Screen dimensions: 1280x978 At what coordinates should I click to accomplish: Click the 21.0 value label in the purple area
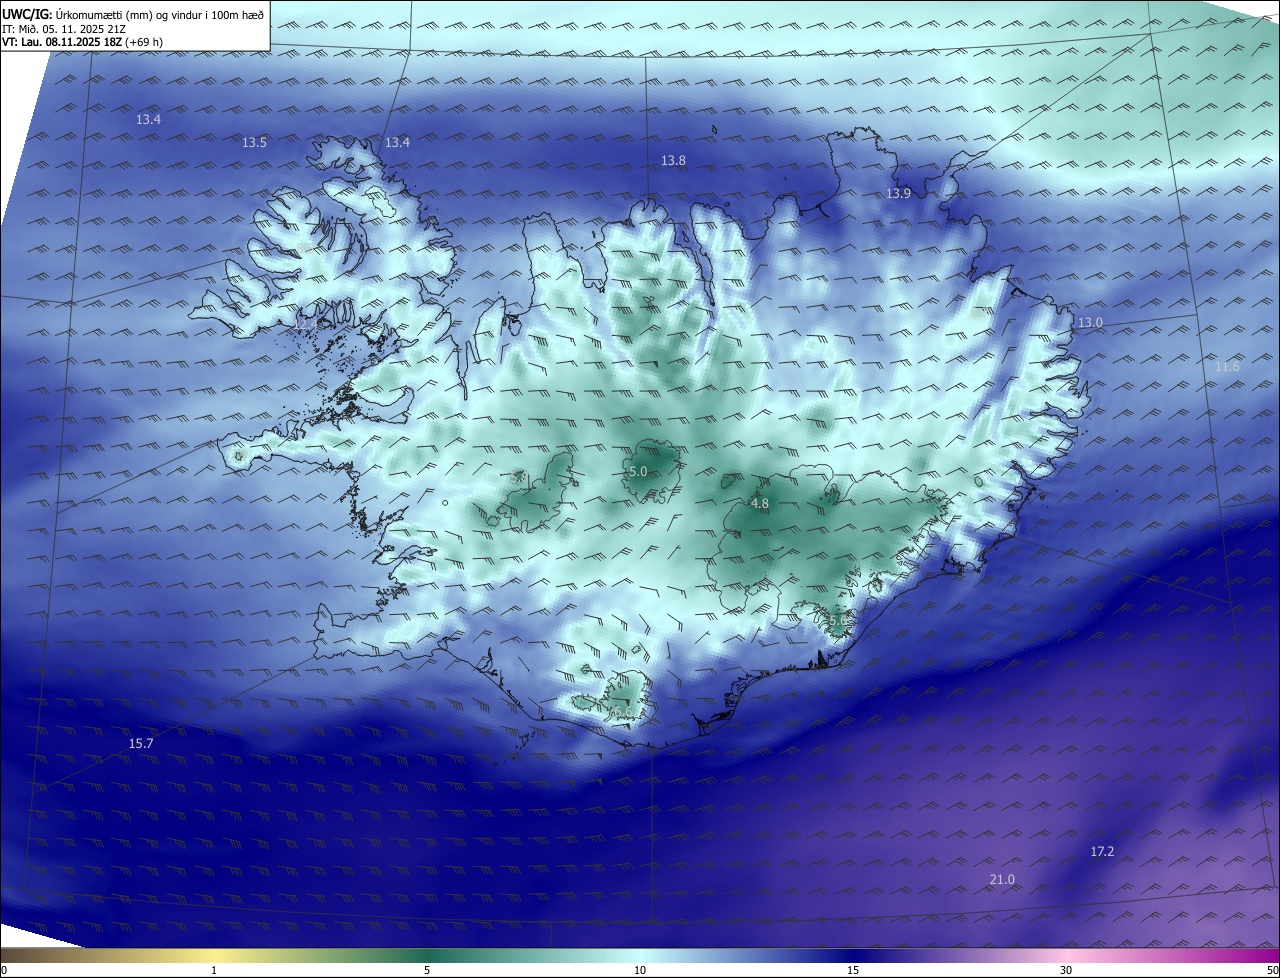coord(1002,880)
